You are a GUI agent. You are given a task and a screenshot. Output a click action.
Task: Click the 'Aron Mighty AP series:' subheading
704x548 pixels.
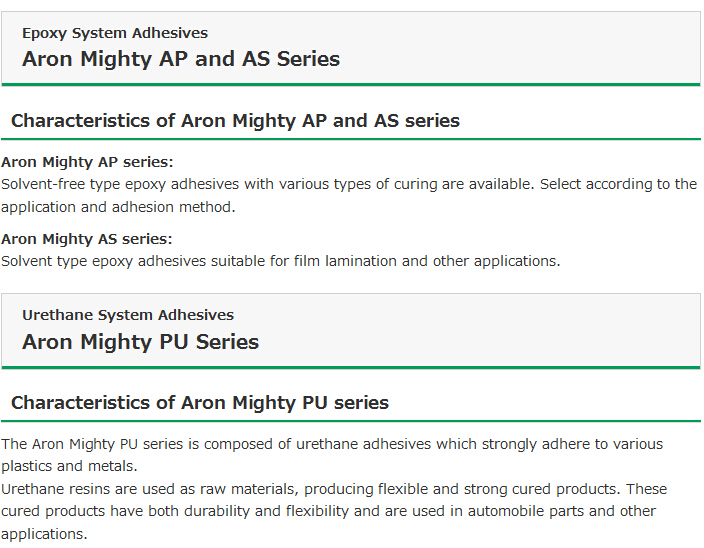pos(87,162)
